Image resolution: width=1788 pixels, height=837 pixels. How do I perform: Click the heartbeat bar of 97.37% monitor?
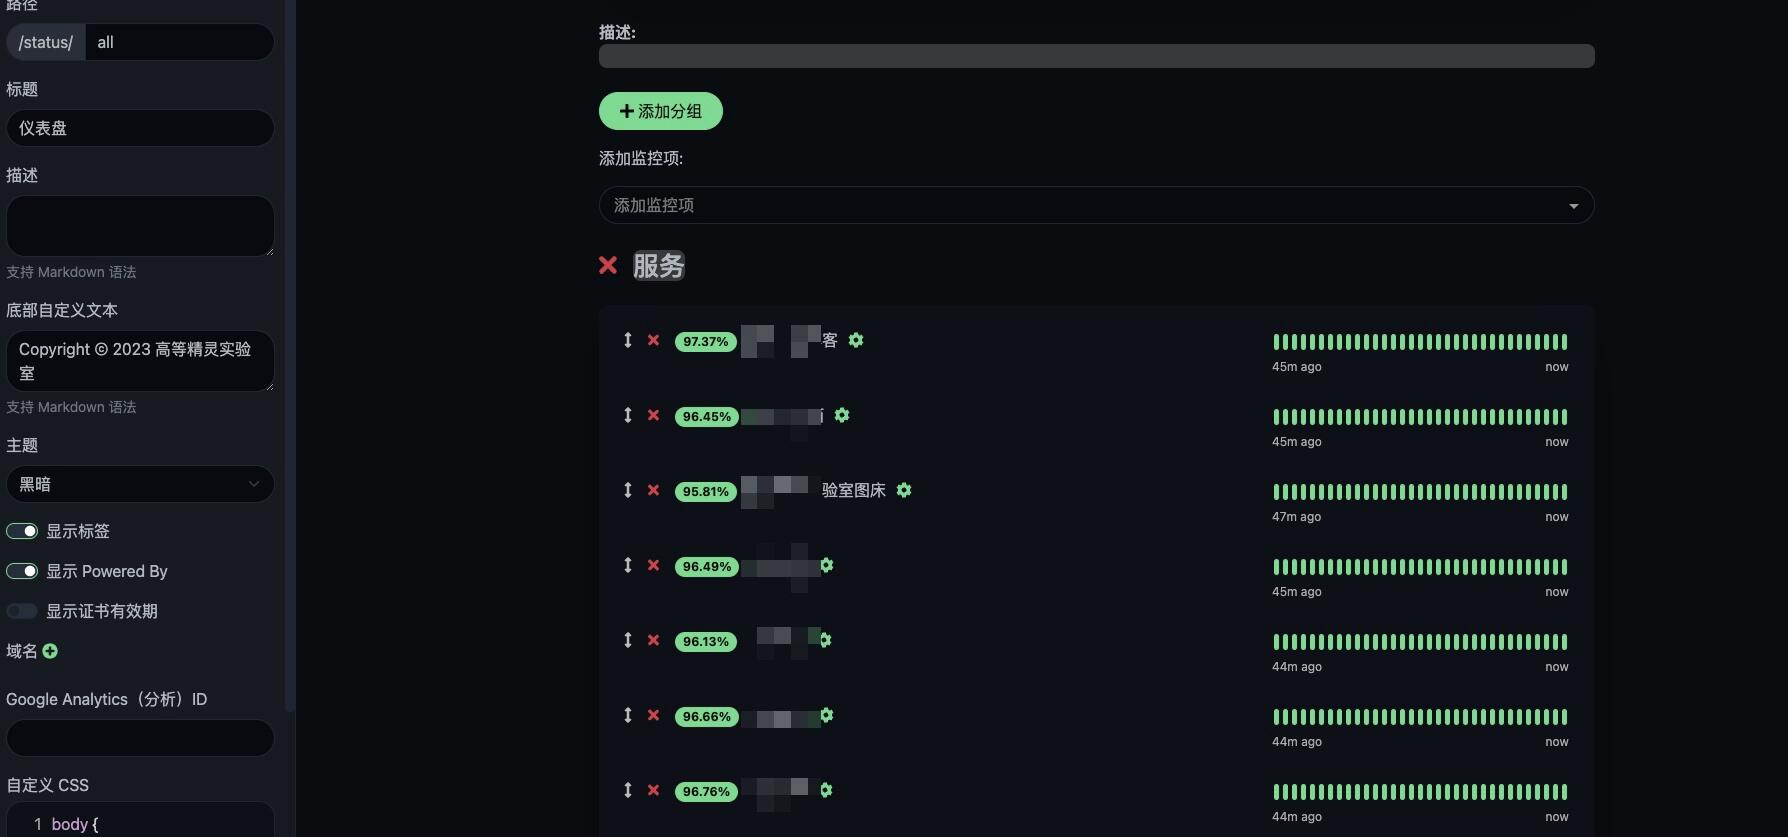(1420, 342)
